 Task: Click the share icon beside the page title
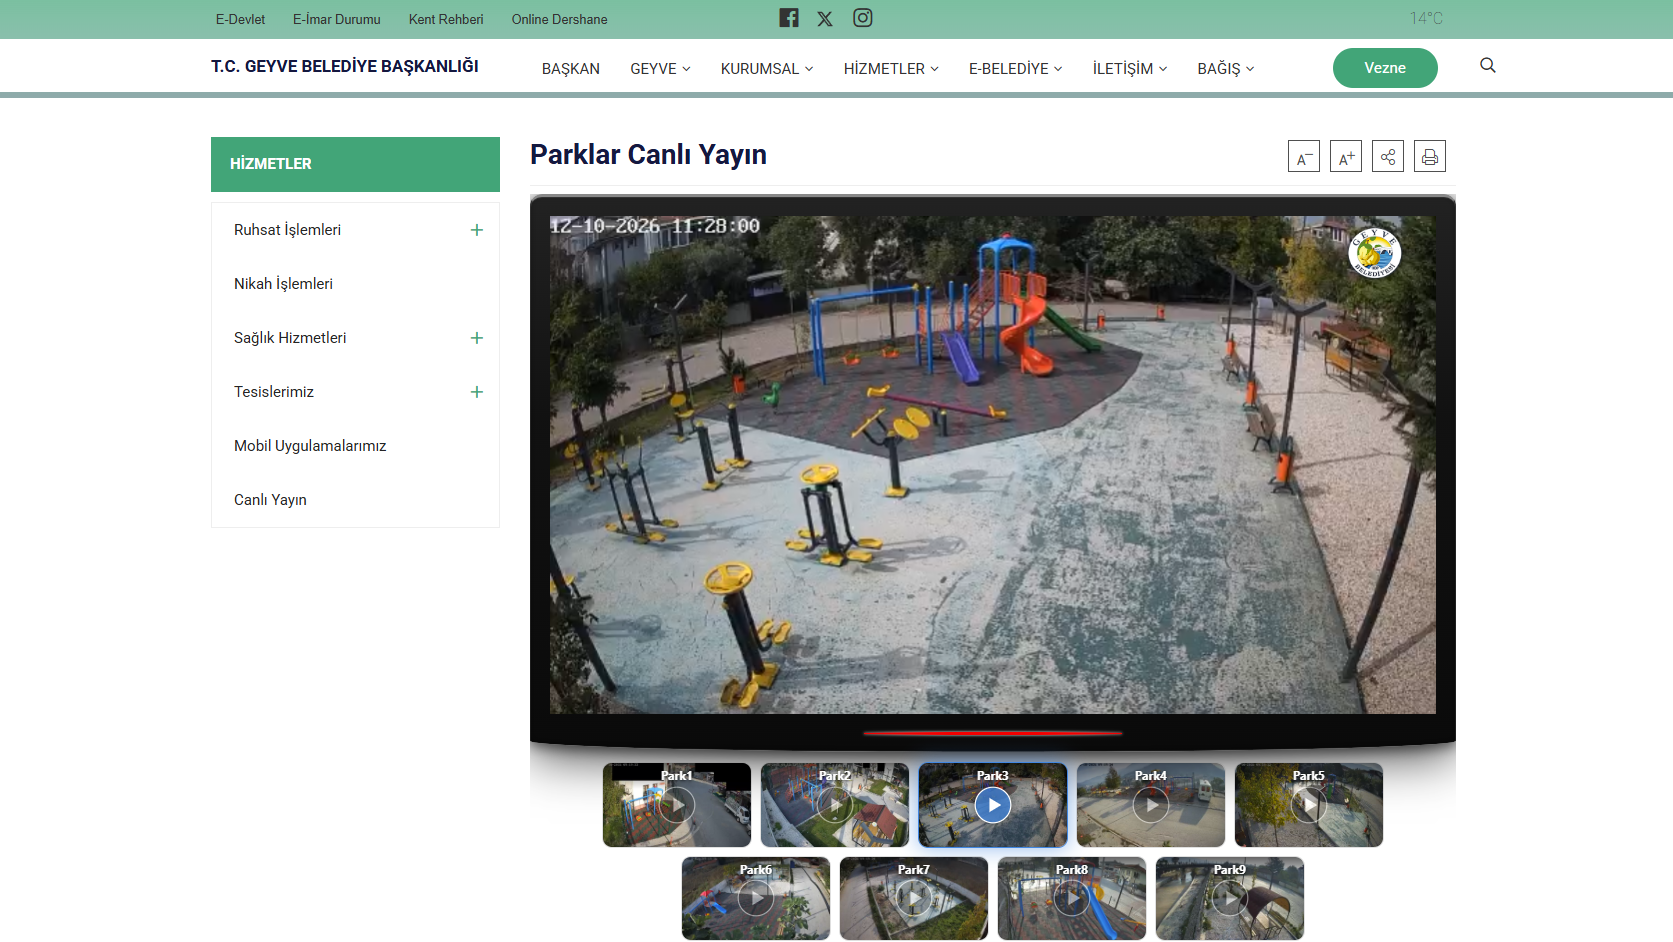pos(1388,156)
